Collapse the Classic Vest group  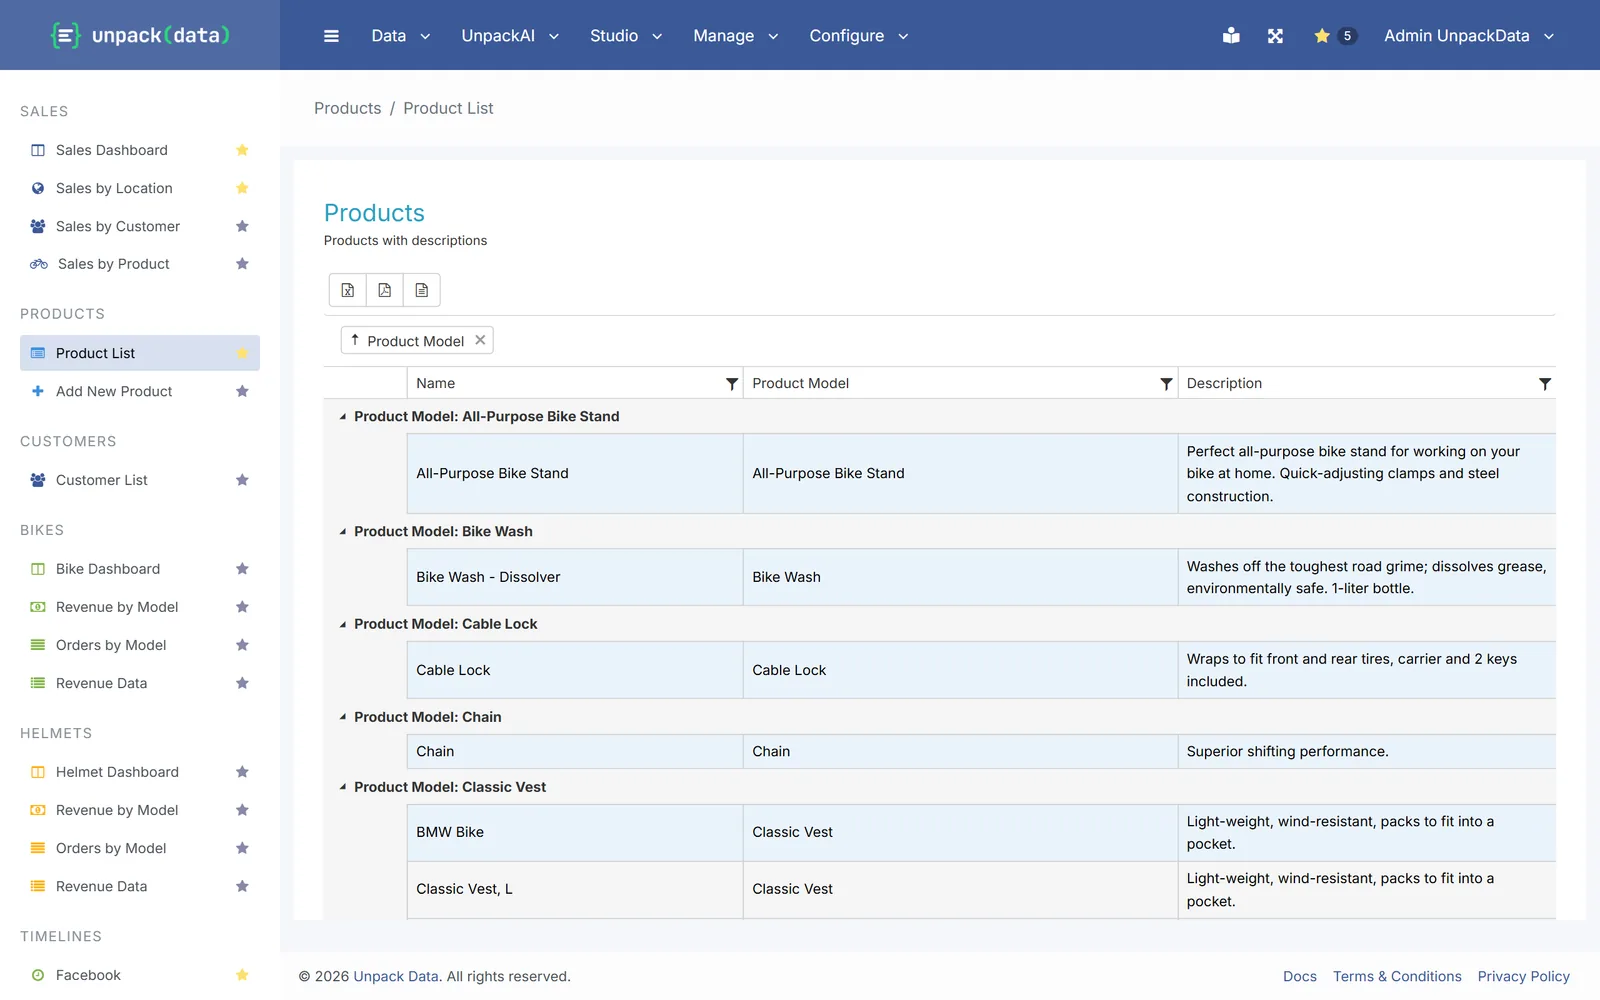coord(342,787)
